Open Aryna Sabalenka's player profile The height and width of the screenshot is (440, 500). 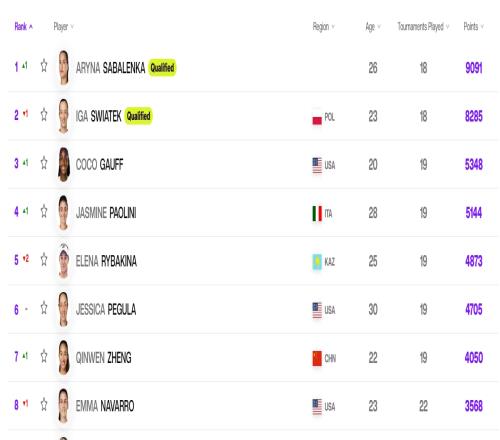point(110,68)
